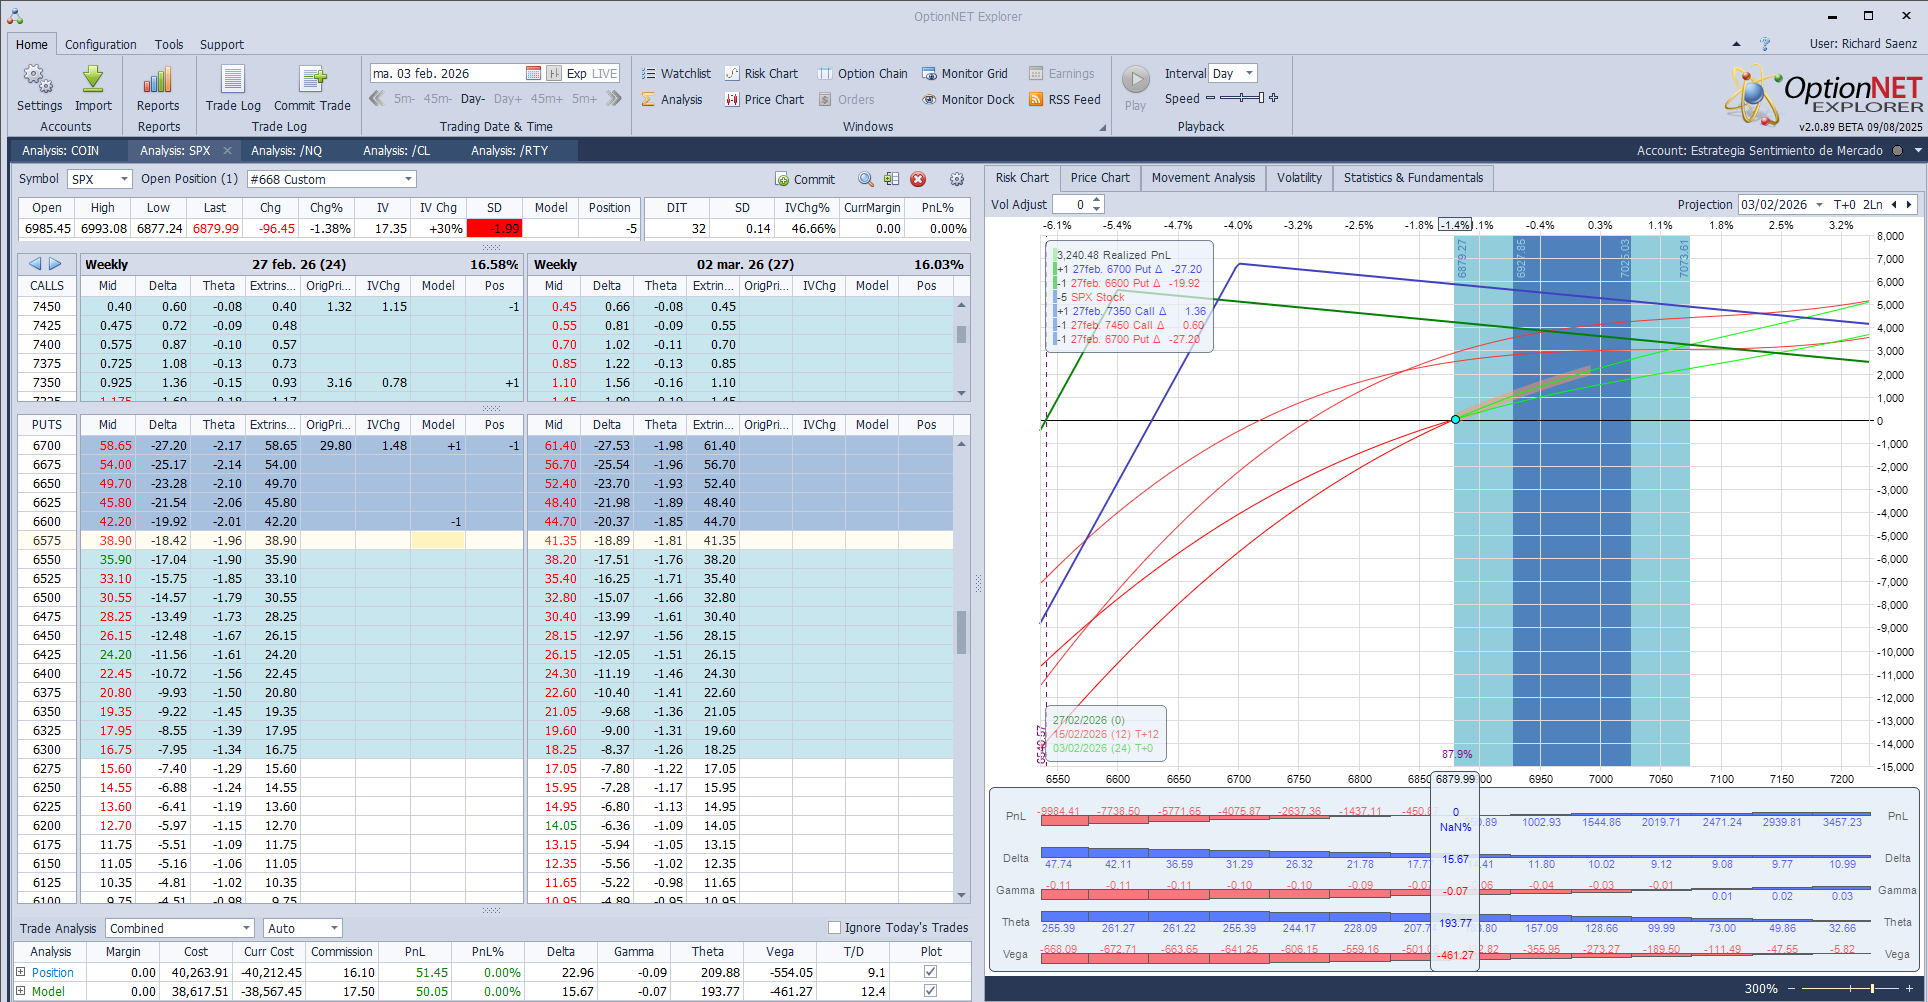The width and height of the screenshot is (1928, 1002).
Task: Click the Commit Trade ribbon icon
Action: coord(312,89)
